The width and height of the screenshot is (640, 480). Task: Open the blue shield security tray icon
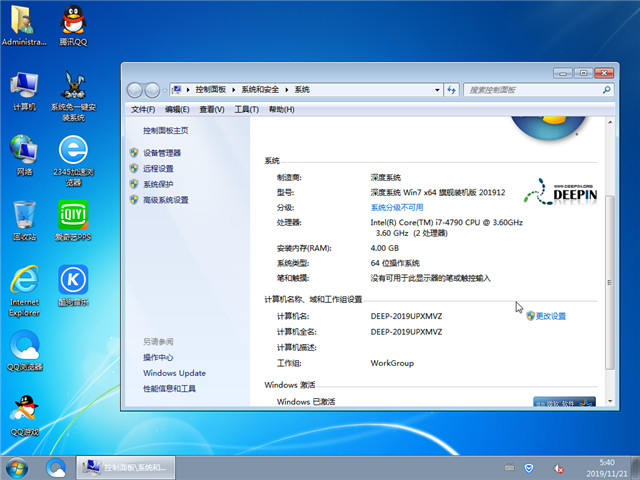(529, 468)
